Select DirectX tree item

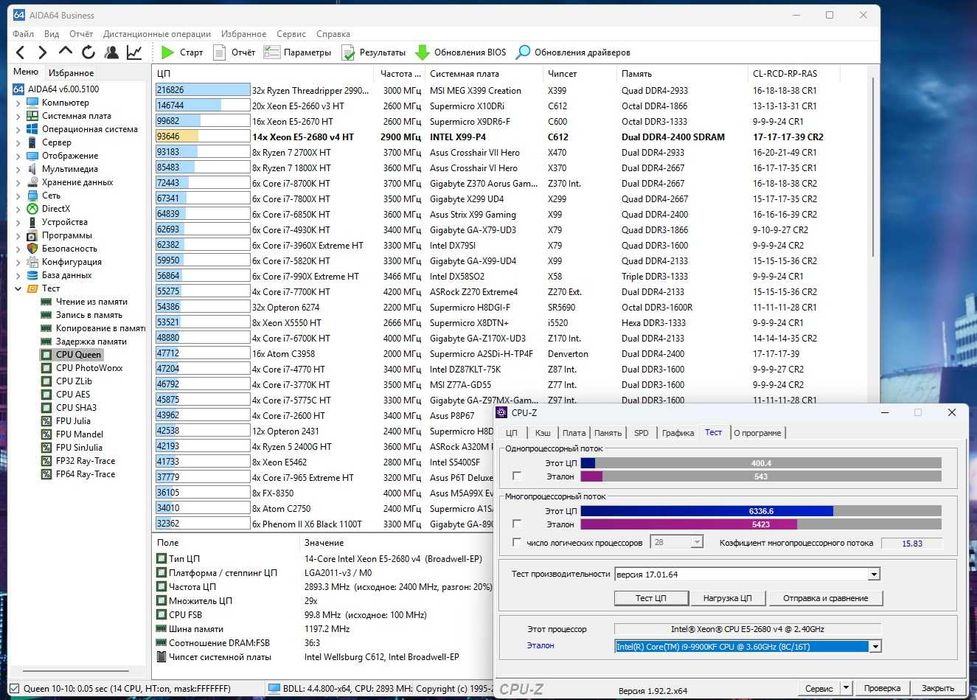click(x=55, y=208)
